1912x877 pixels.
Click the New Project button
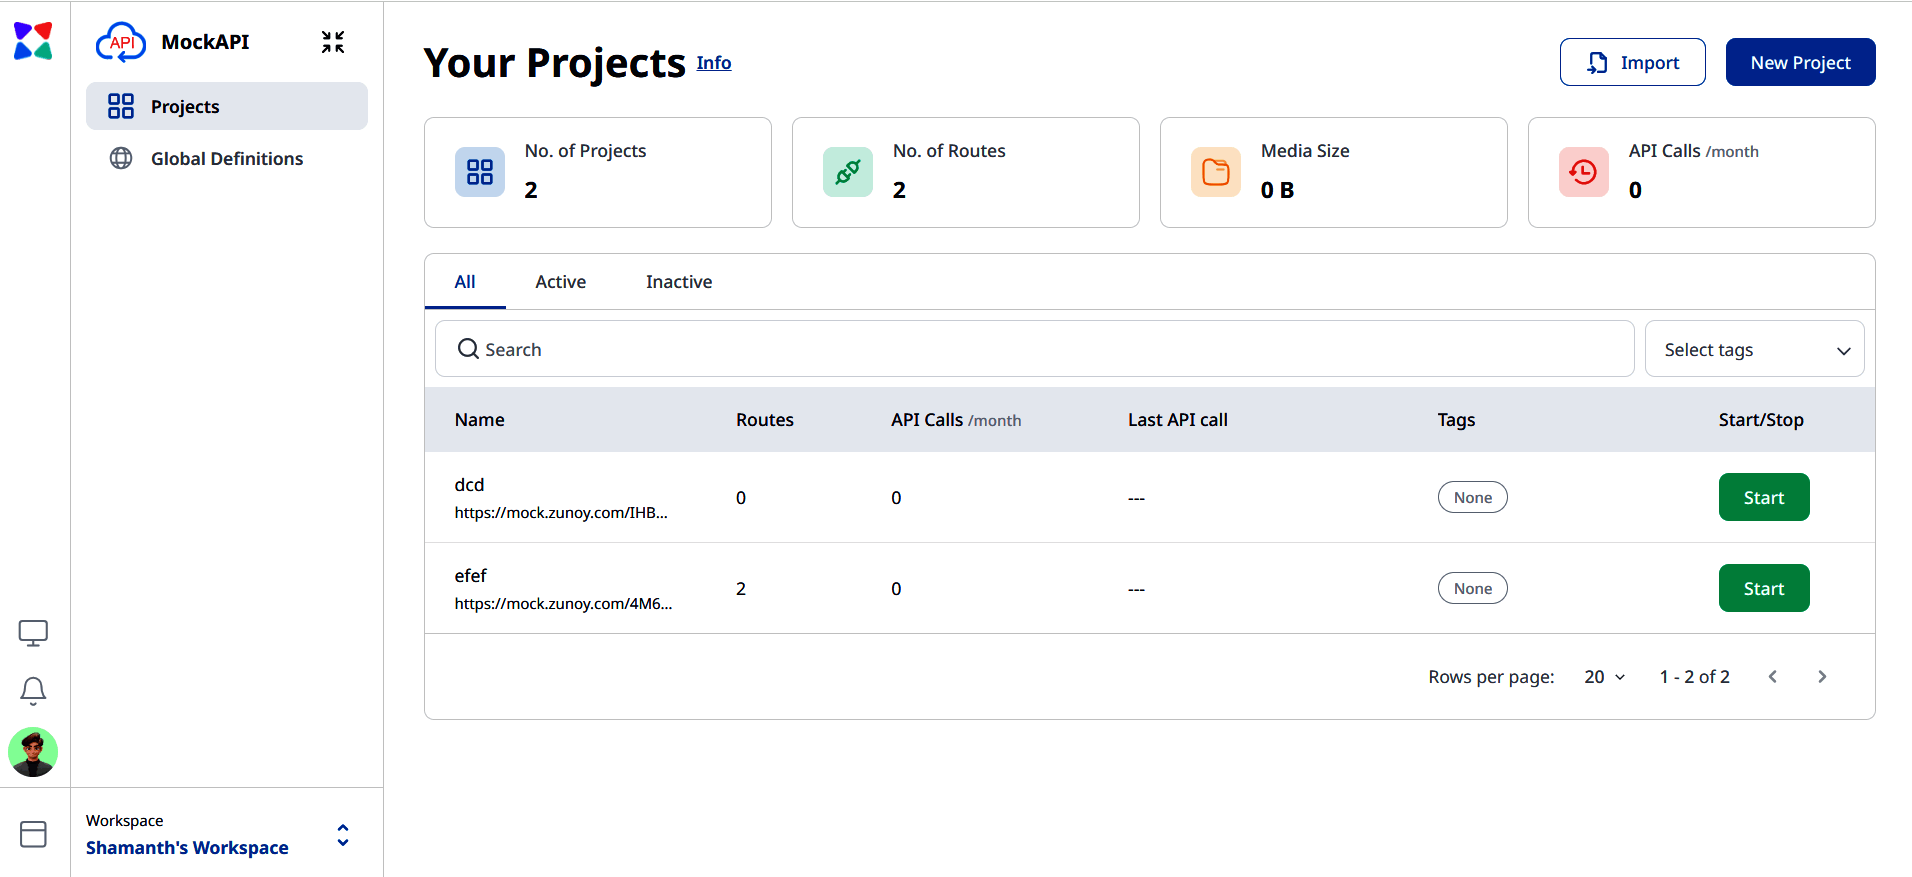(x=1801, y=62)
